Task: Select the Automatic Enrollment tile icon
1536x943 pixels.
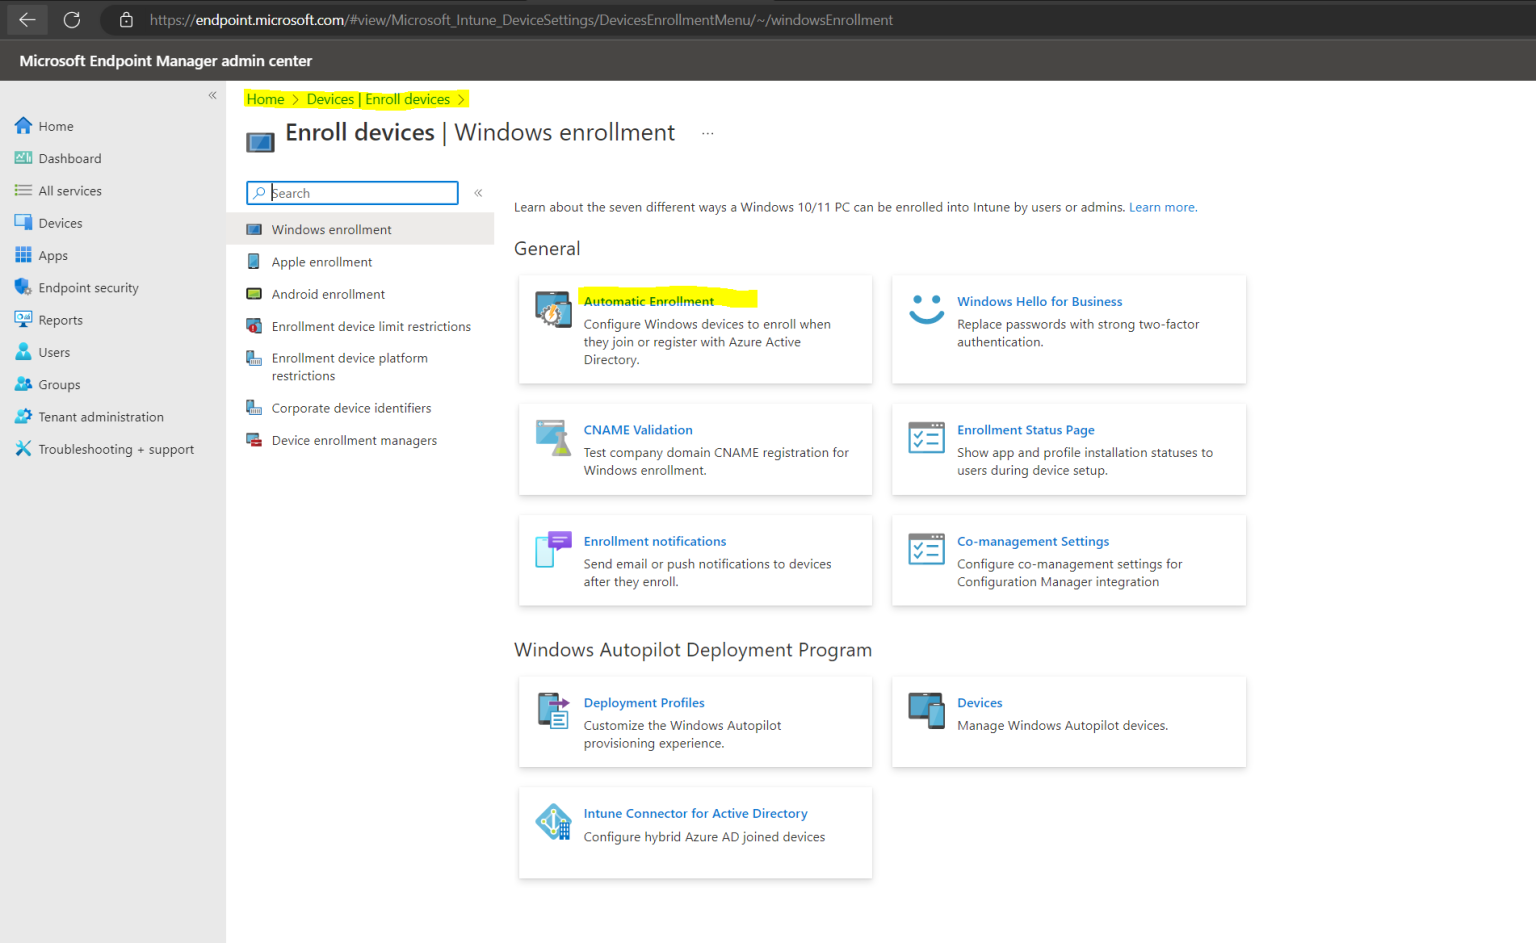Action: click(x=553, y=309)
